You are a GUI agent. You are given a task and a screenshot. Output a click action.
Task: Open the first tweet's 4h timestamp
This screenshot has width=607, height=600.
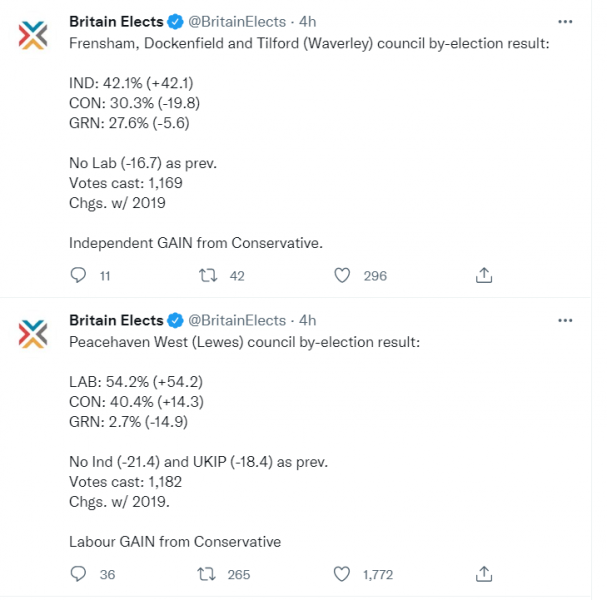click(308, 21)
